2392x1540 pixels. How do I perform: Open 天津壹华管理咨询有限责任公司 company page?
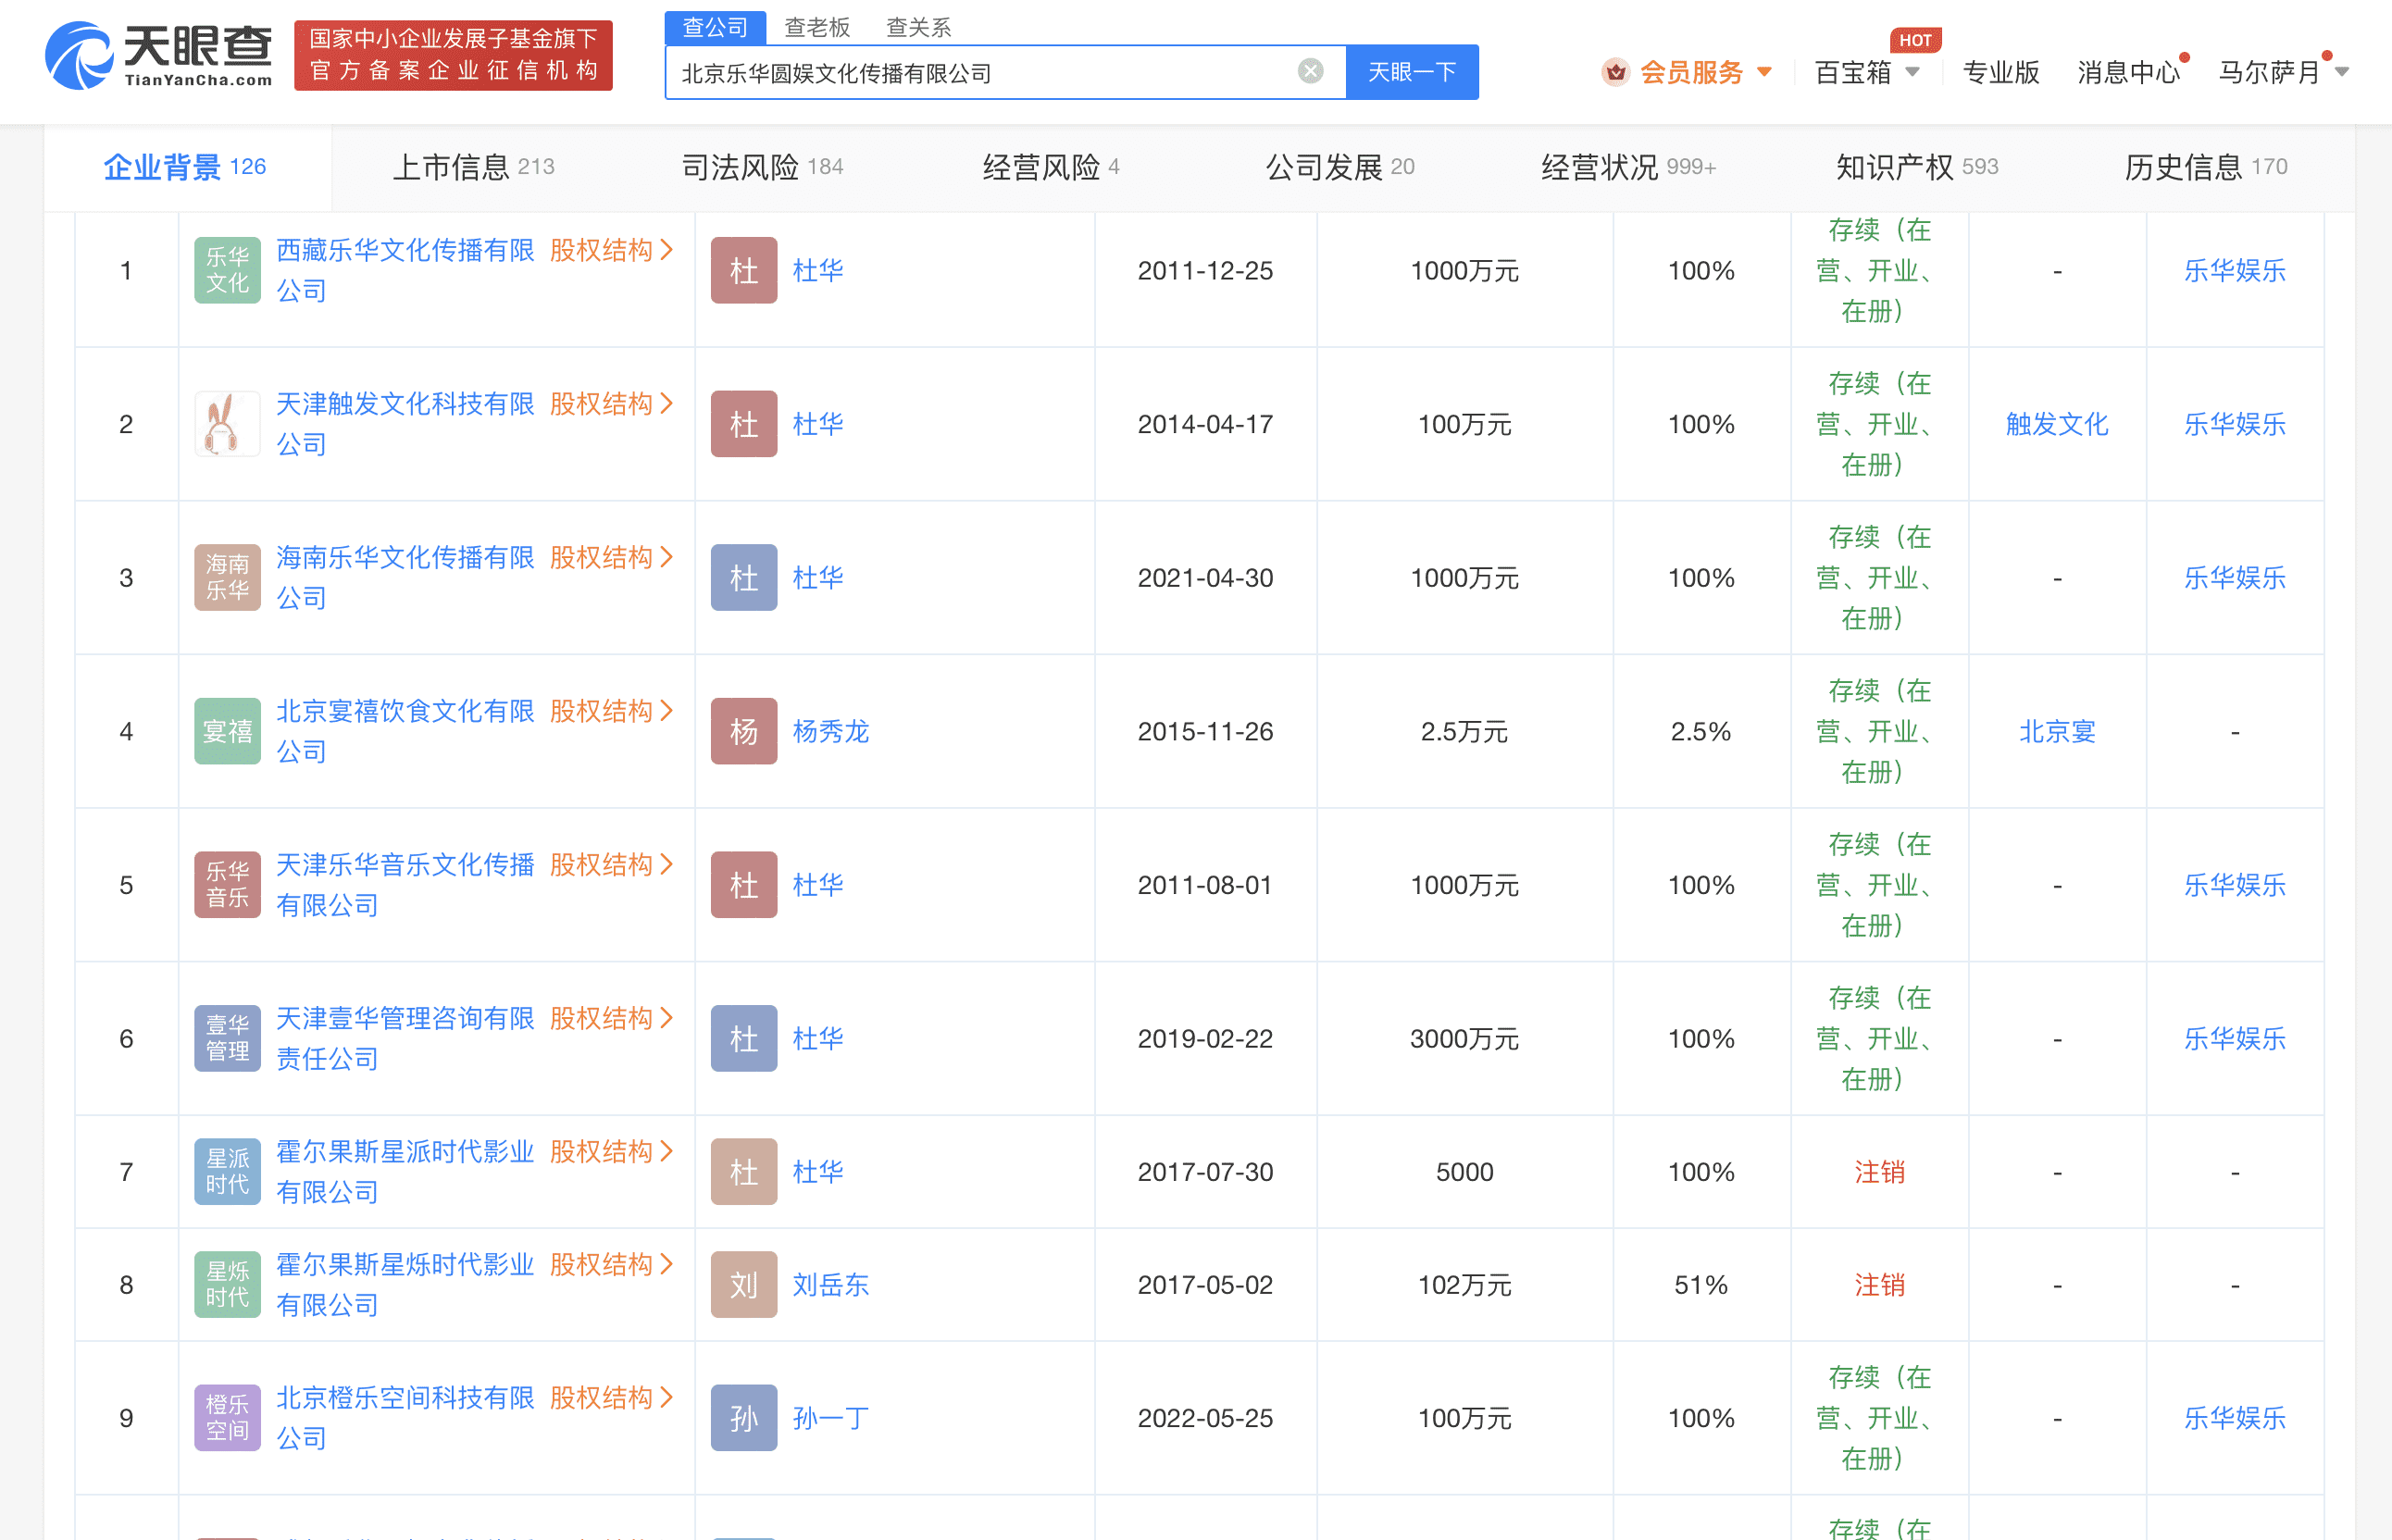coord(405,1038)
